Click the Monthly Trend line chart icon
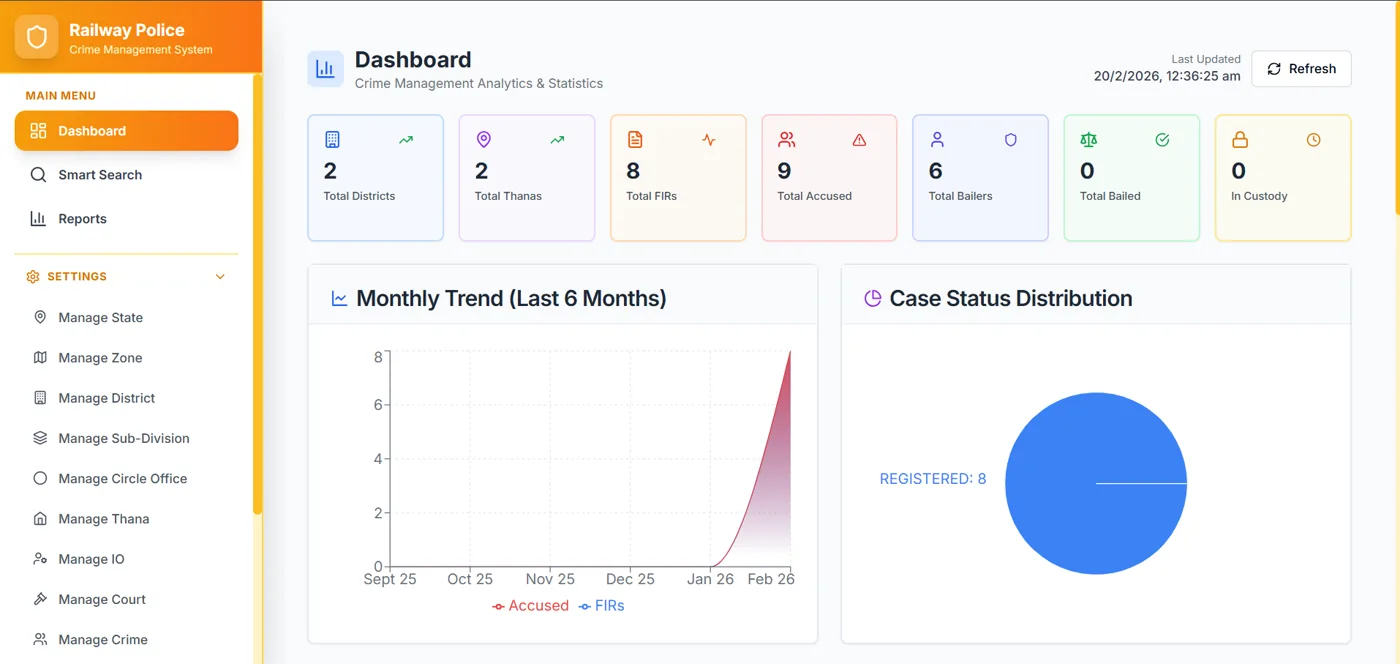1400x664 pixels. pyautogui.click(x=339, y=299)
